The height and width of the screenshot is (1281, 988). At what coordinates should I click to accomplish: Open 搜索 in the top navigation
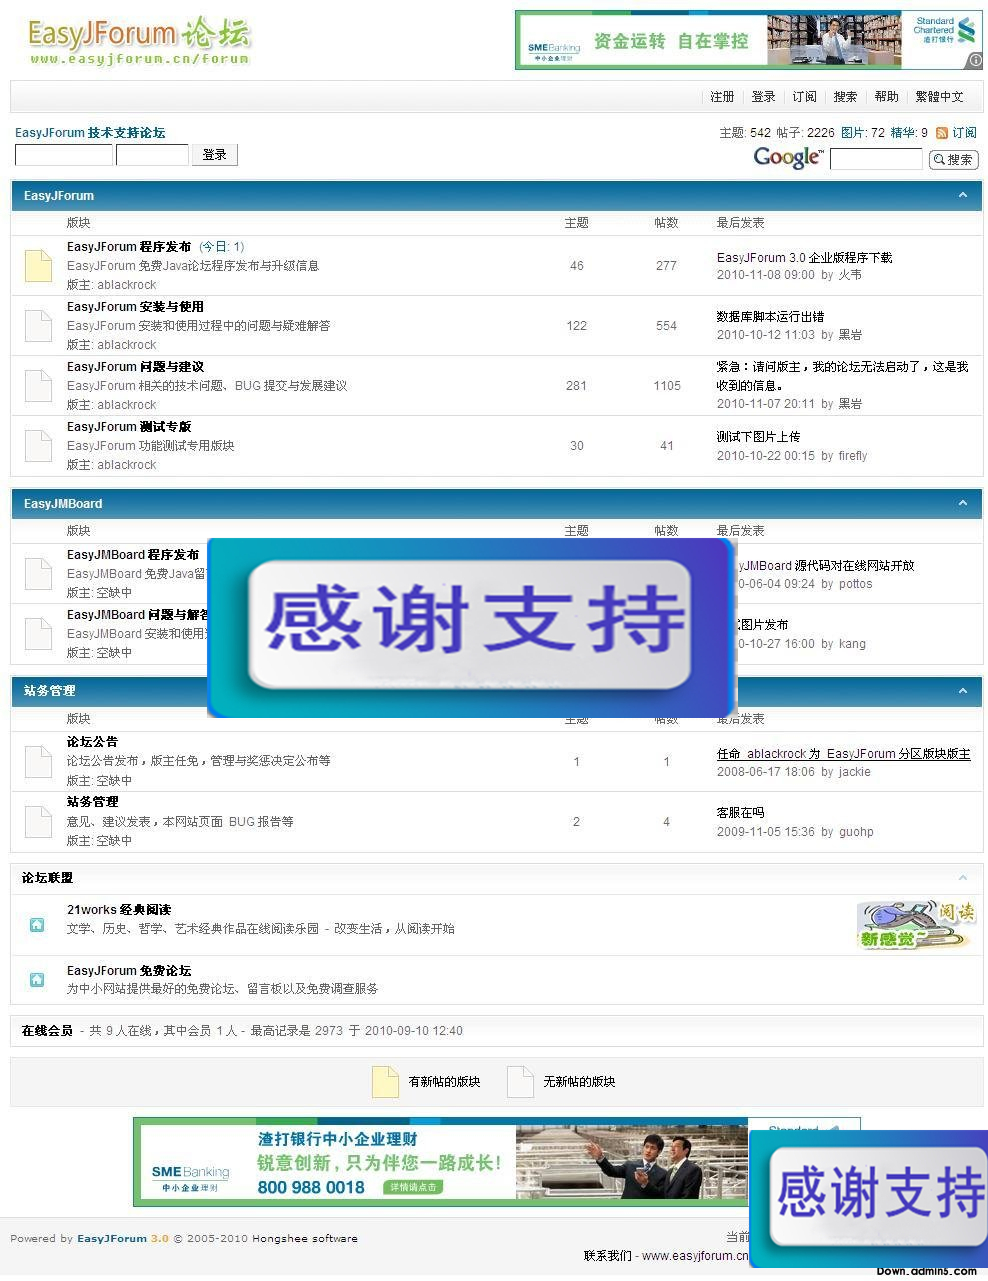pos(845,97)
